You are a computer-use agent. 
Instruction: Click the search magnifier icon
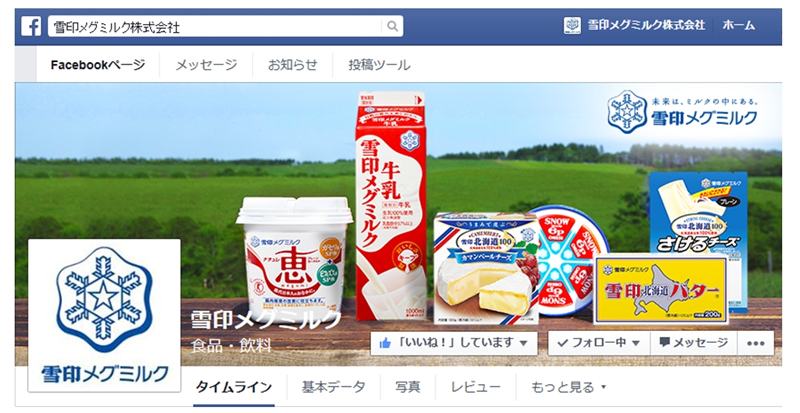click(x=392, y=26)
